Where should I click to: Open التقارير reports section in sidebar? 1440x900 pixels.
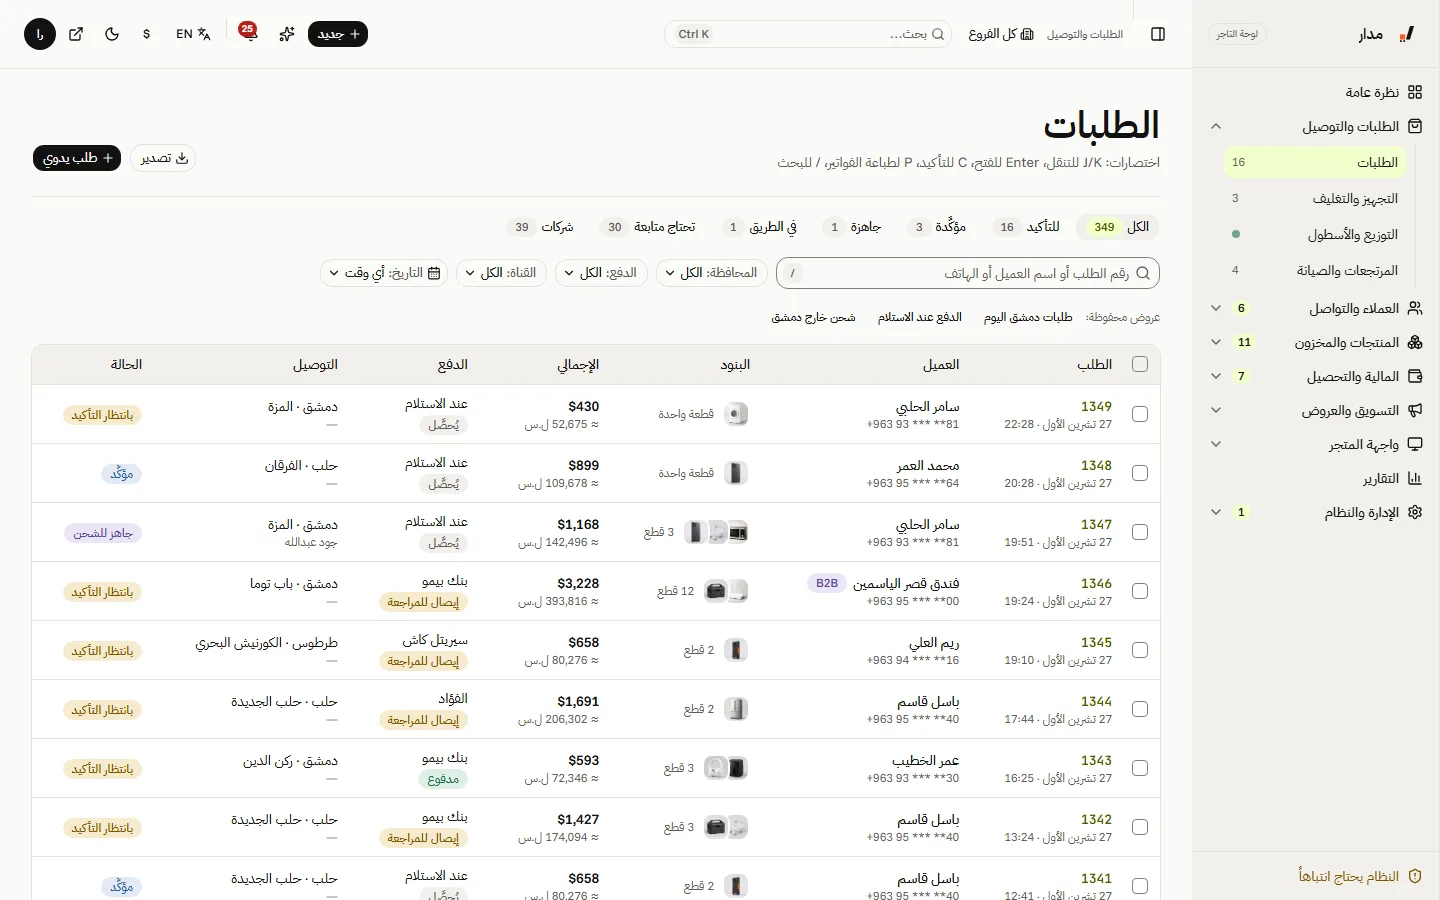tap(1315, 478)
